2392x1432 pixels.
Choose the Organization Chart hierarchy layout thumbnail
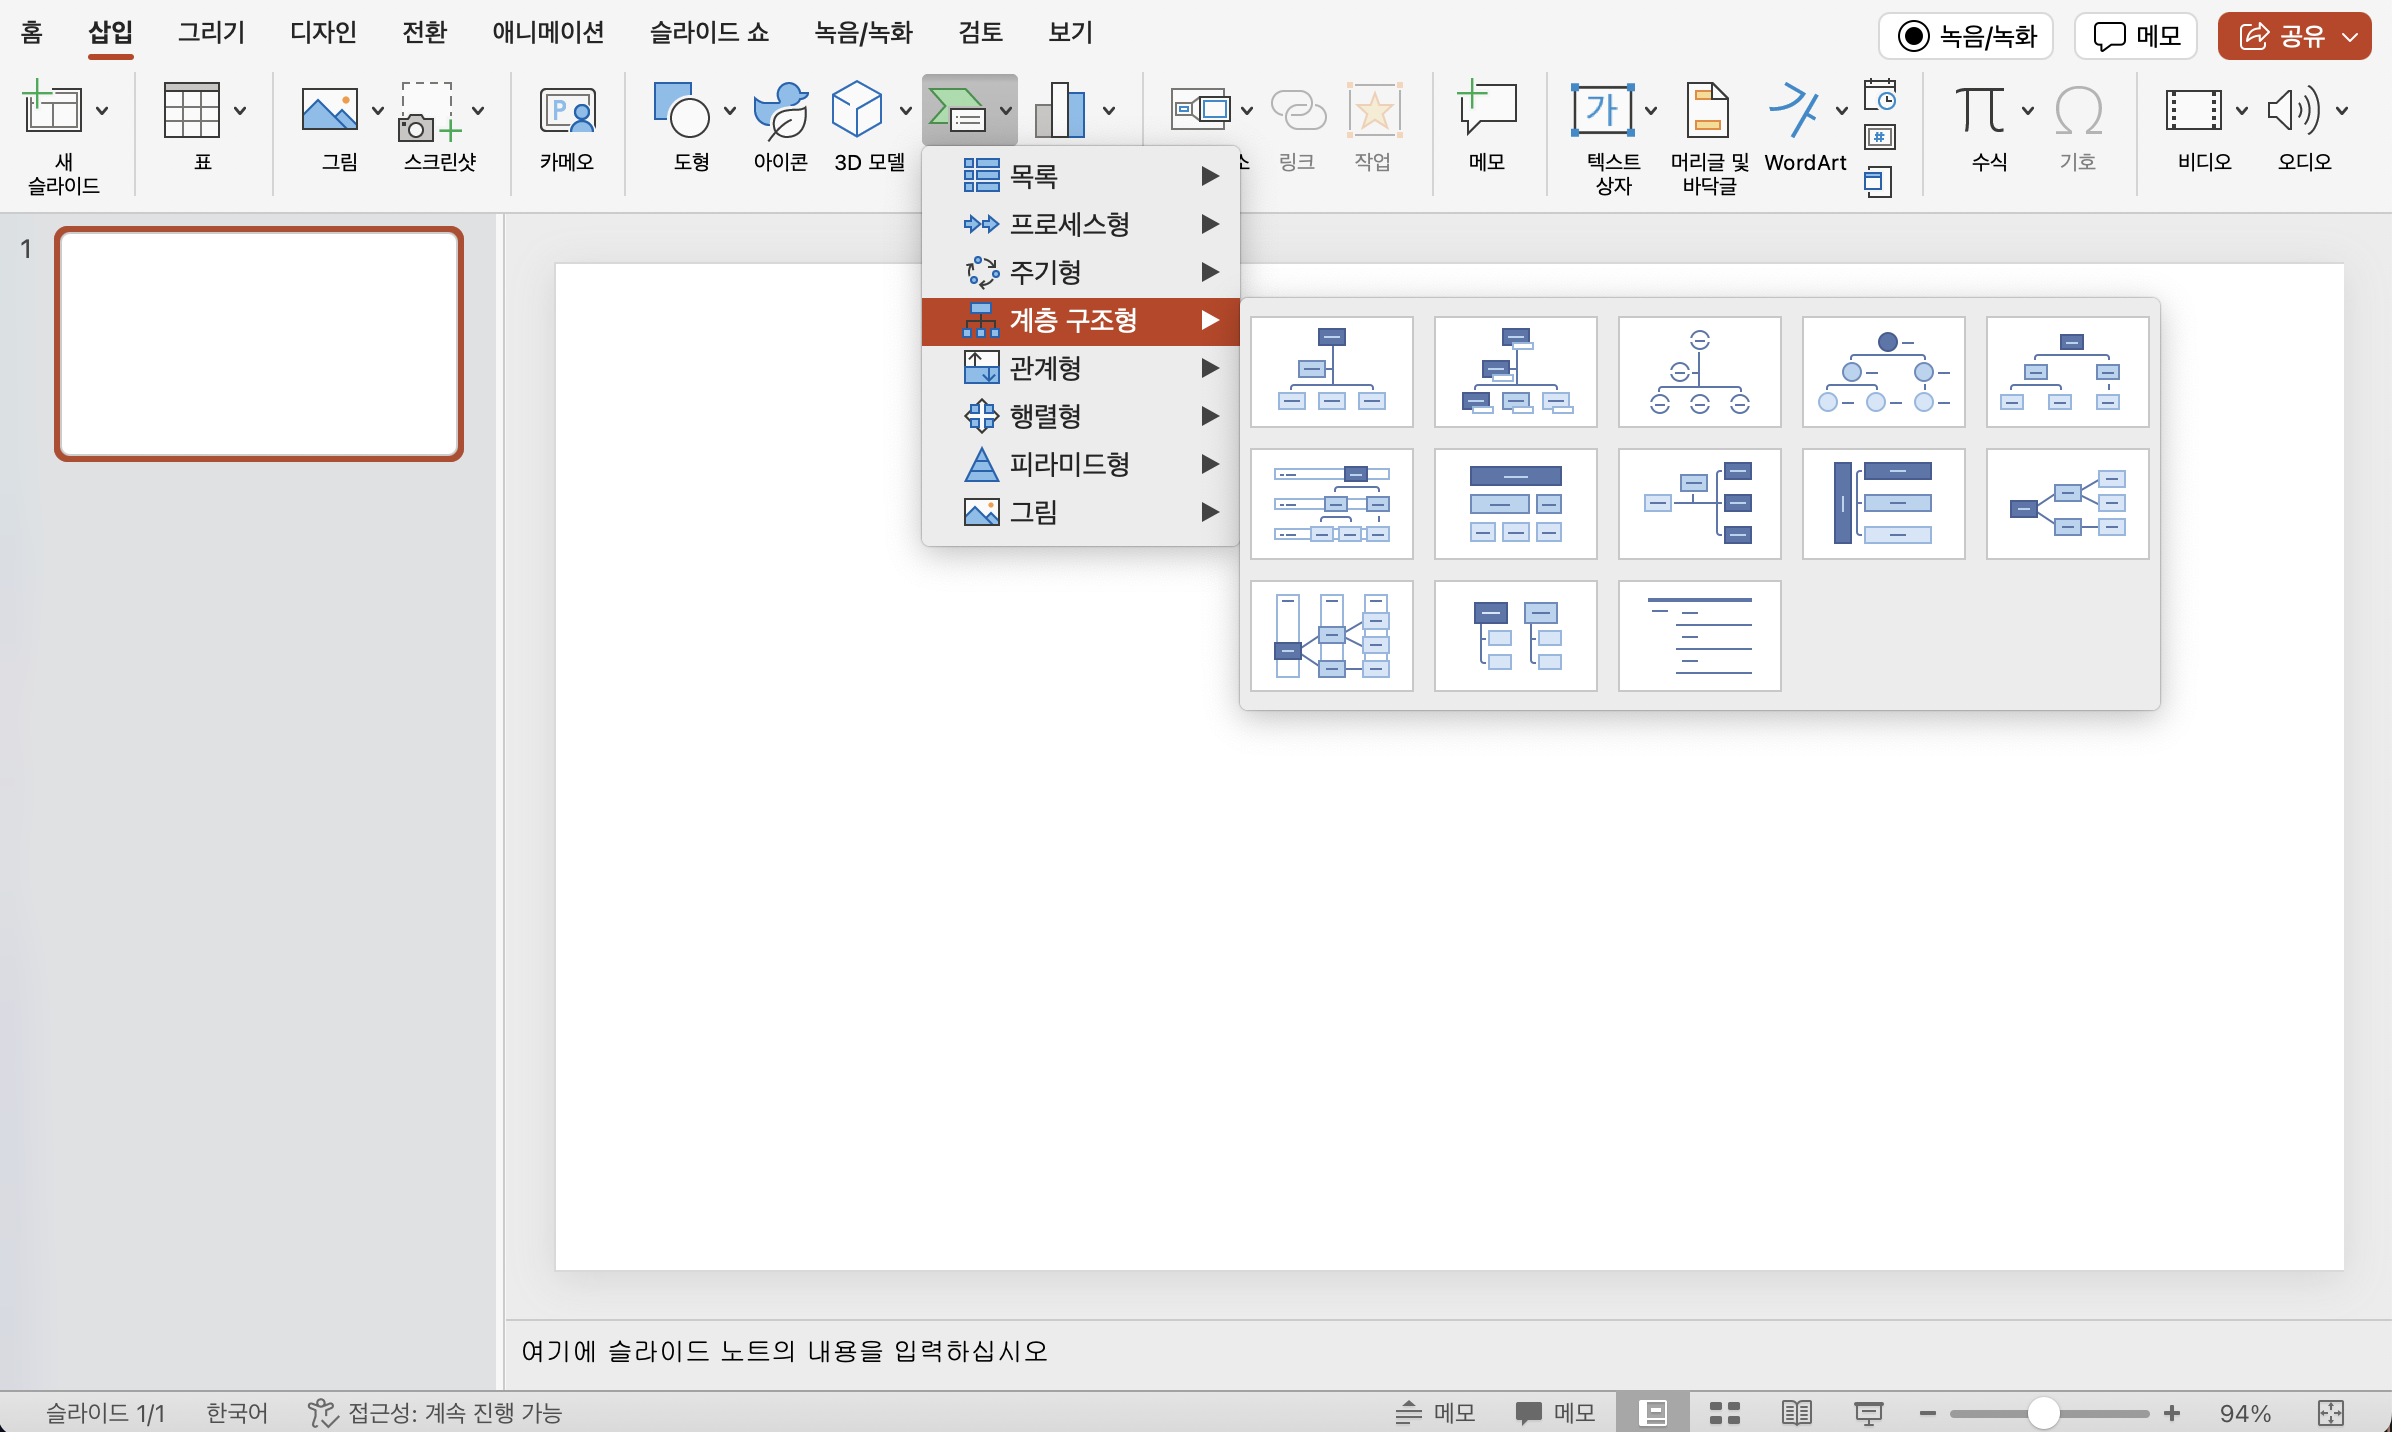point(1332,372)
